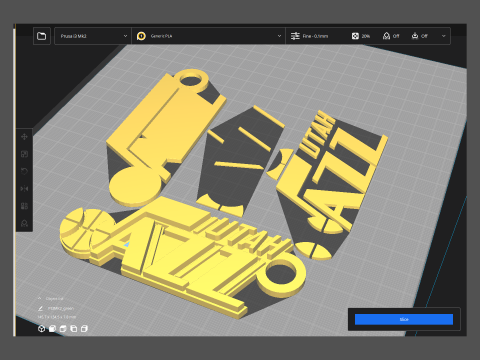Click the yellow extruder material icon

141,36
